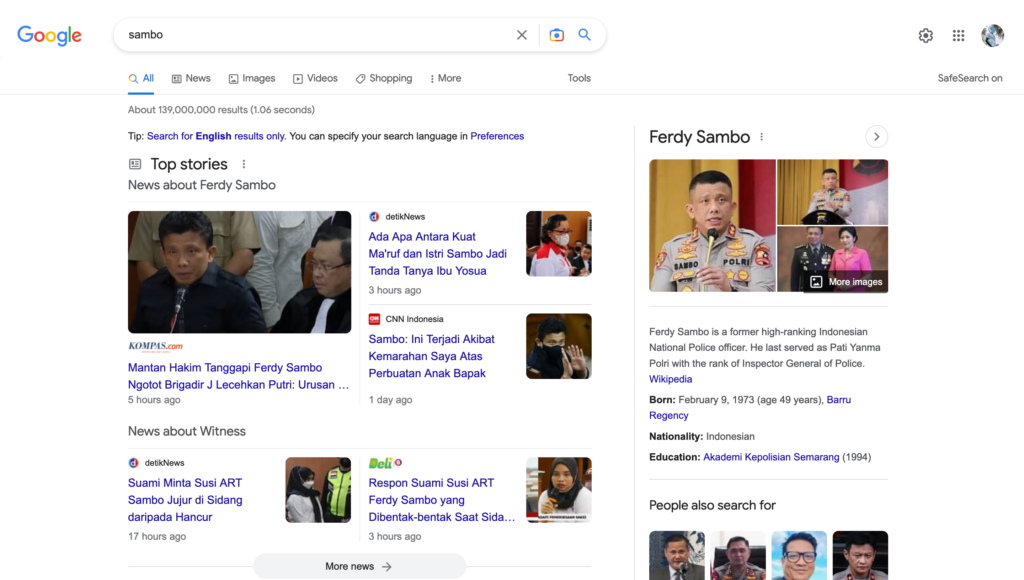Screen dimensions: 1024x580
Task: Switch to the News tab
Action: (191, 78)
